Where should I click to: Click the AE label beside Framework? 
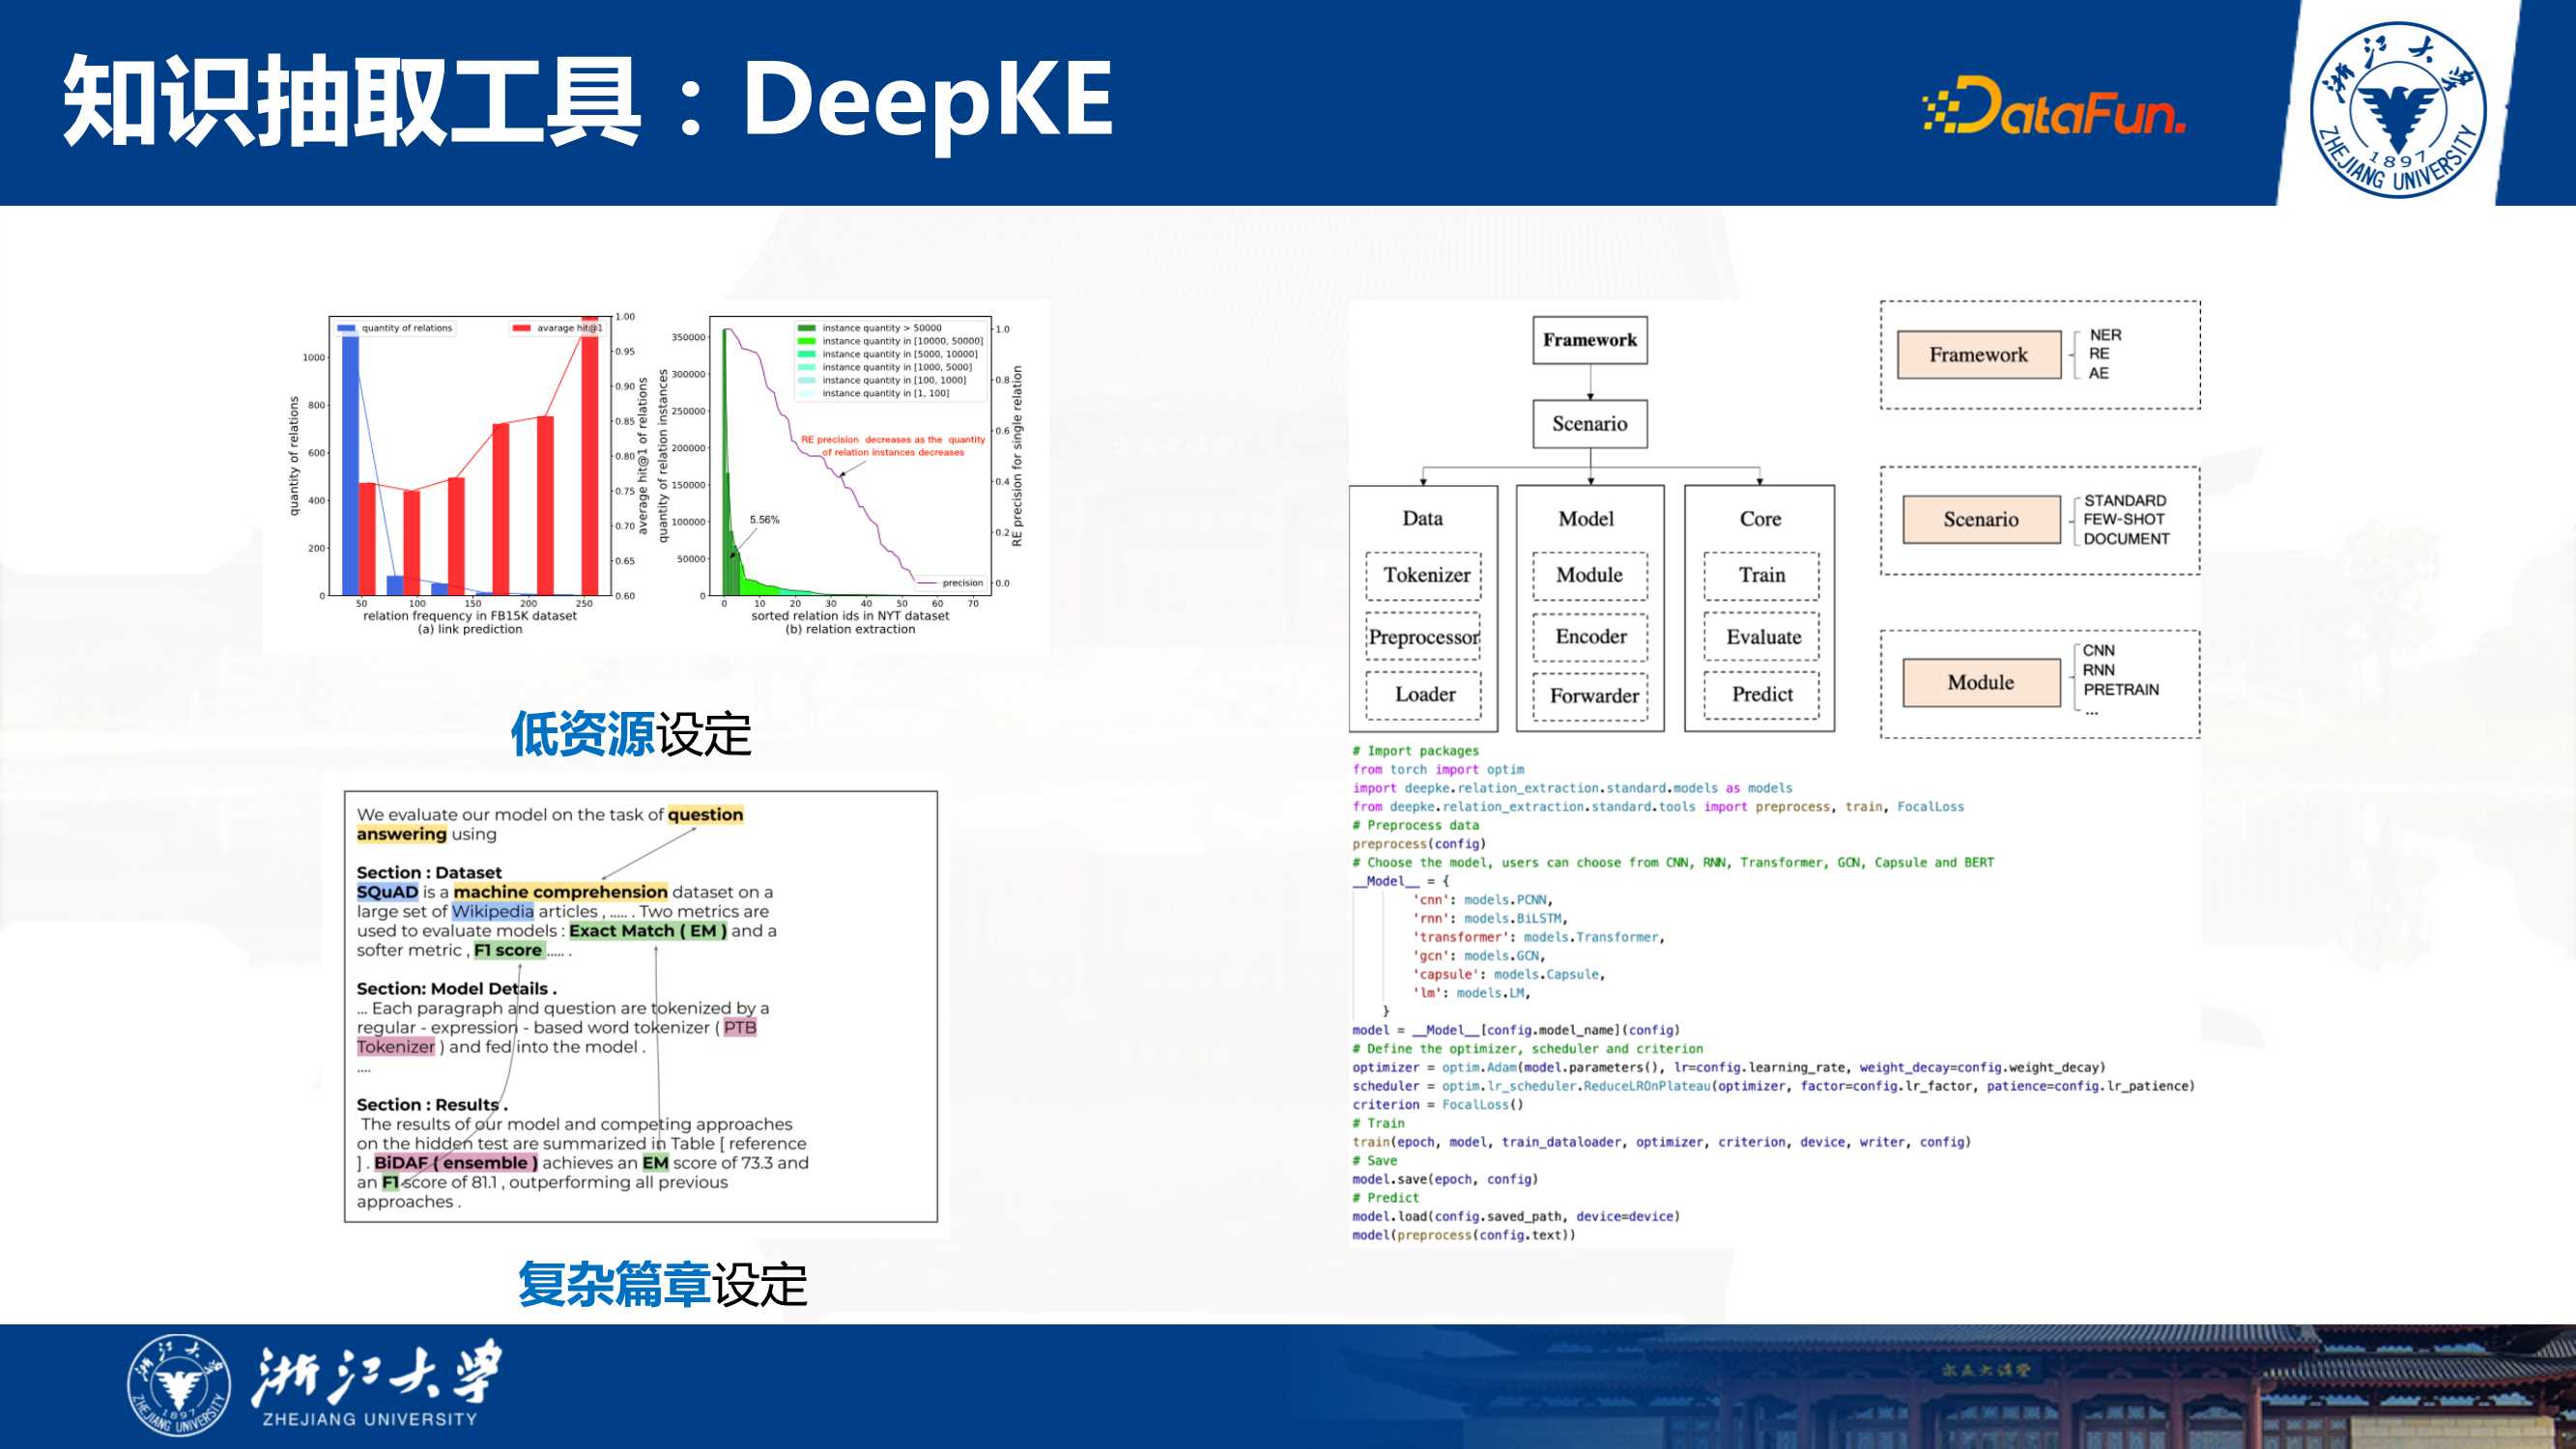[x=2099, y=373]
